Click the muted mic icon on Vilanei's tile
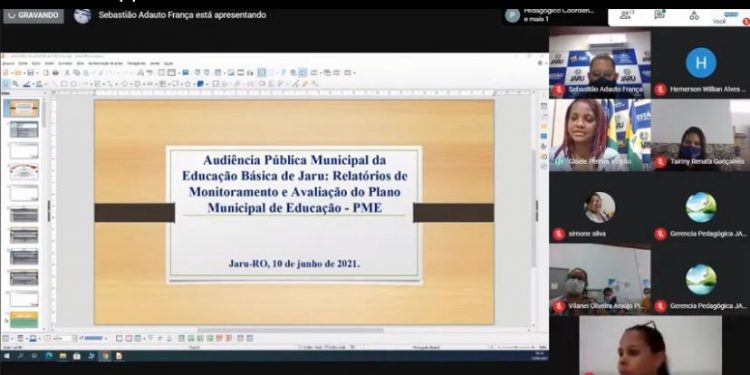 [559, 306]
